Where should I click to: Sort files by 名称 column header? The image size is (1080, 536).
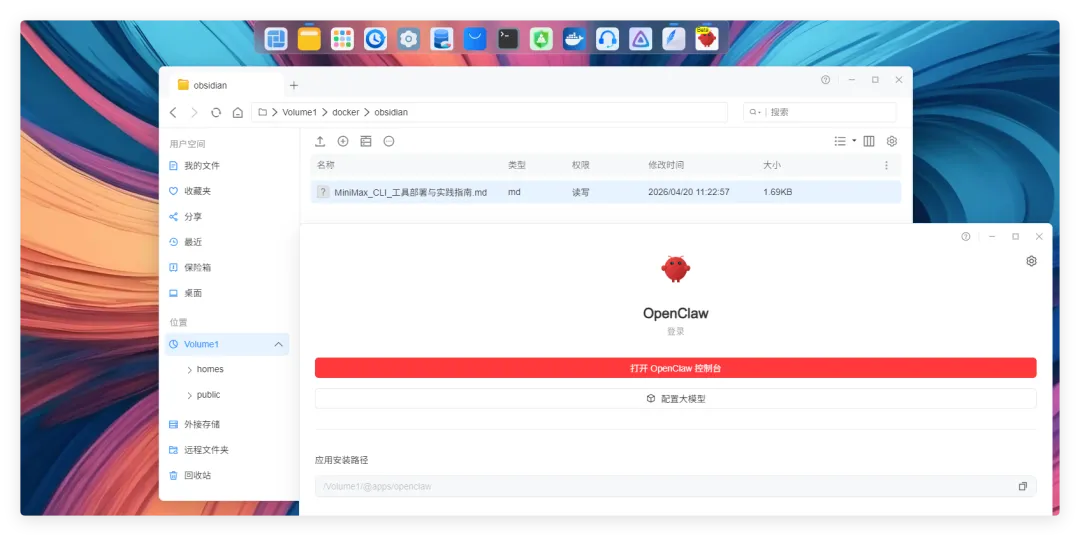click(326, 165)
